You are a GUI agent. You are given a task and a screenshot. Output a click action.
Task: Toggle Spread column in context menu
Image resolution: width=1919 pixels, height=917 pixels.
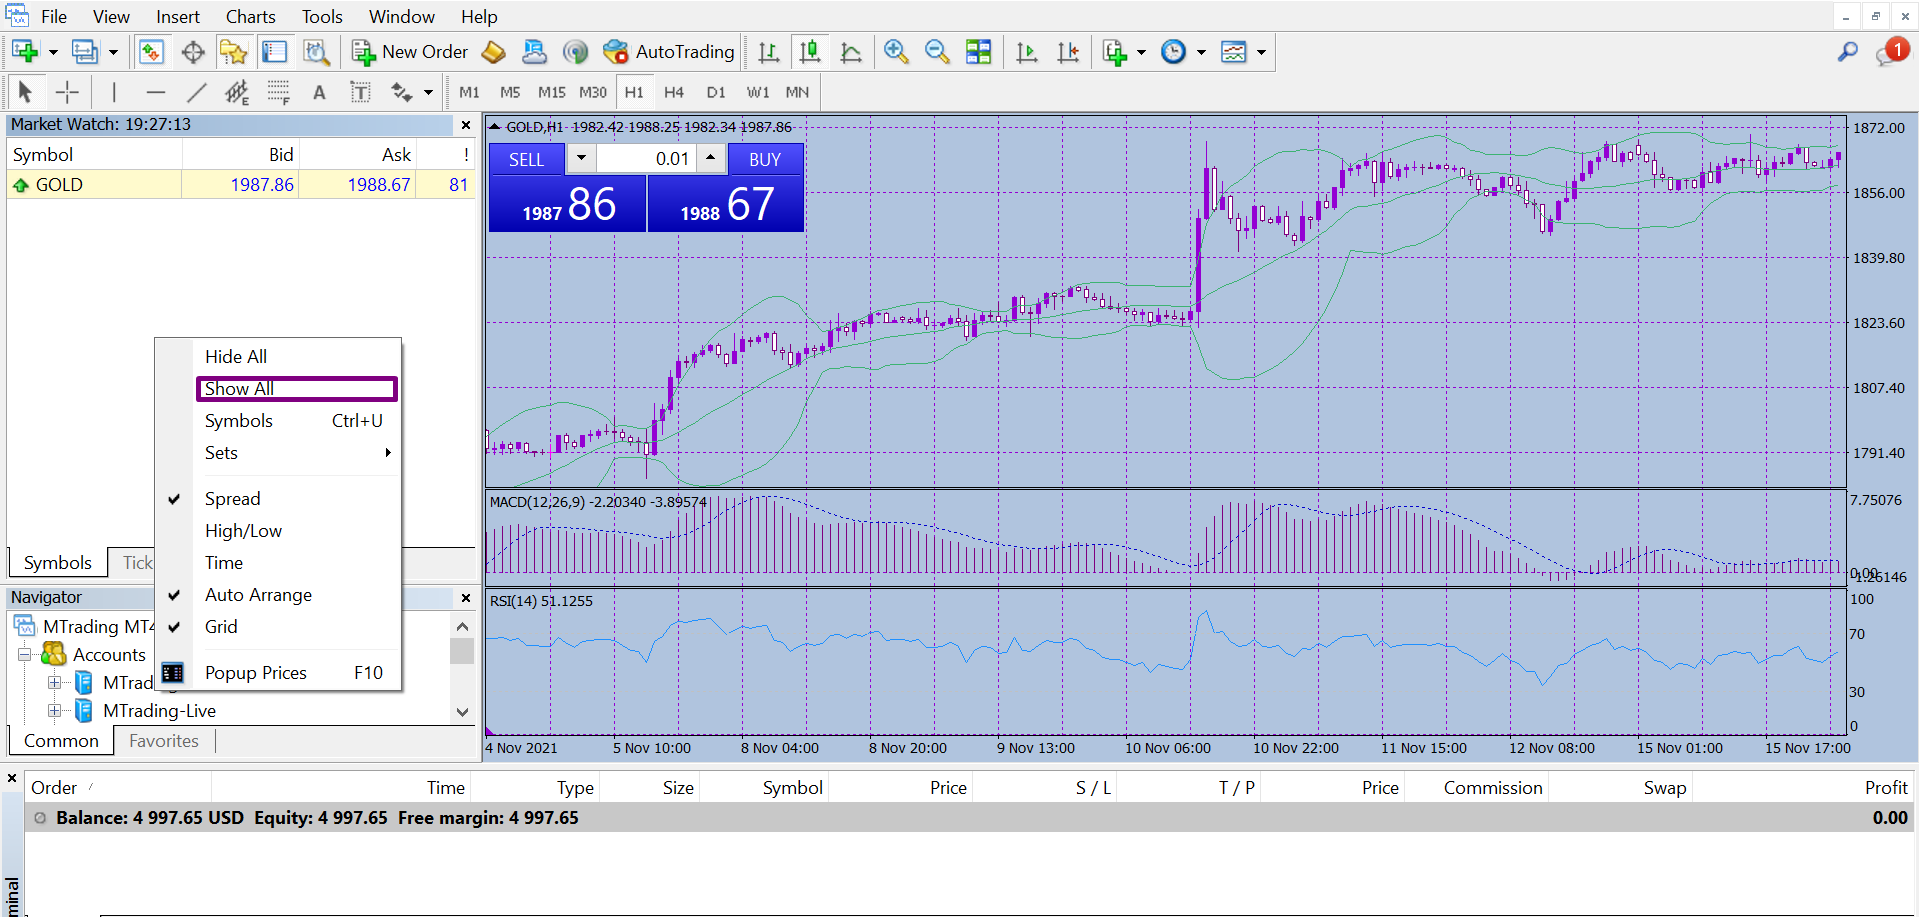pyautogui.click(x=232, y=499)
